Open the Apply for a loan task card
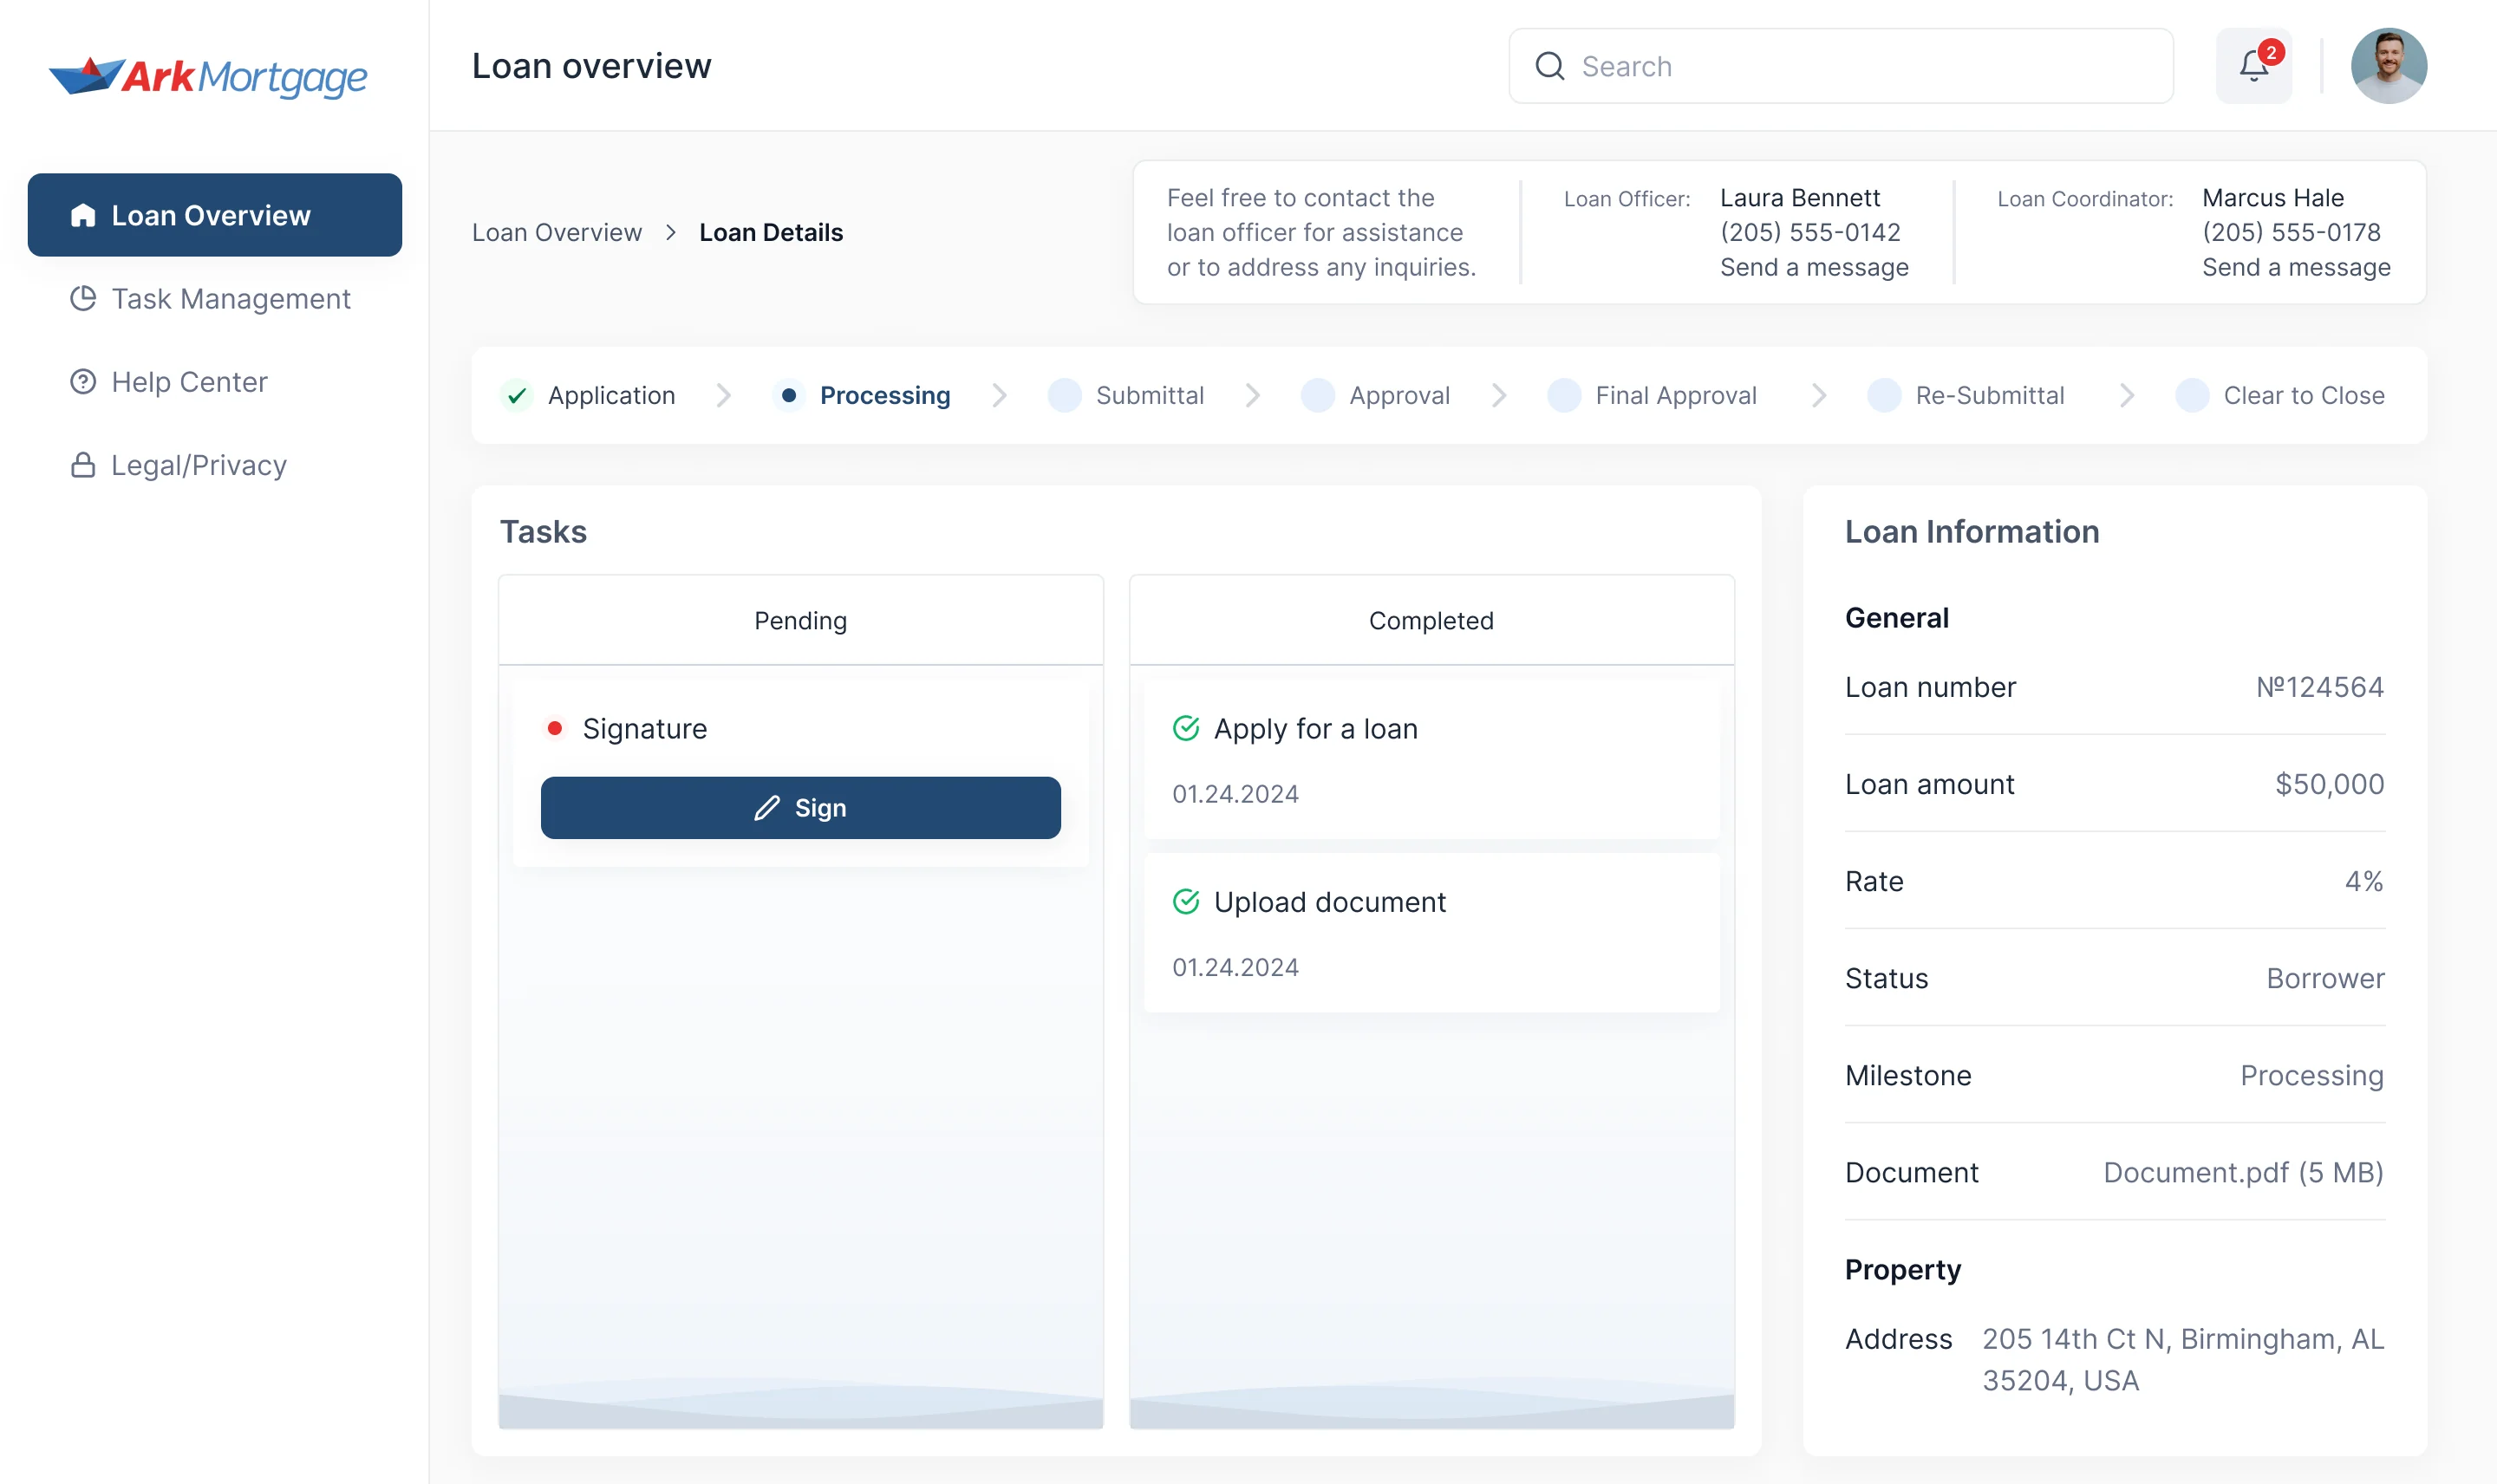The width and height of the screenshot is (2497, 1484). [1431, 759]
